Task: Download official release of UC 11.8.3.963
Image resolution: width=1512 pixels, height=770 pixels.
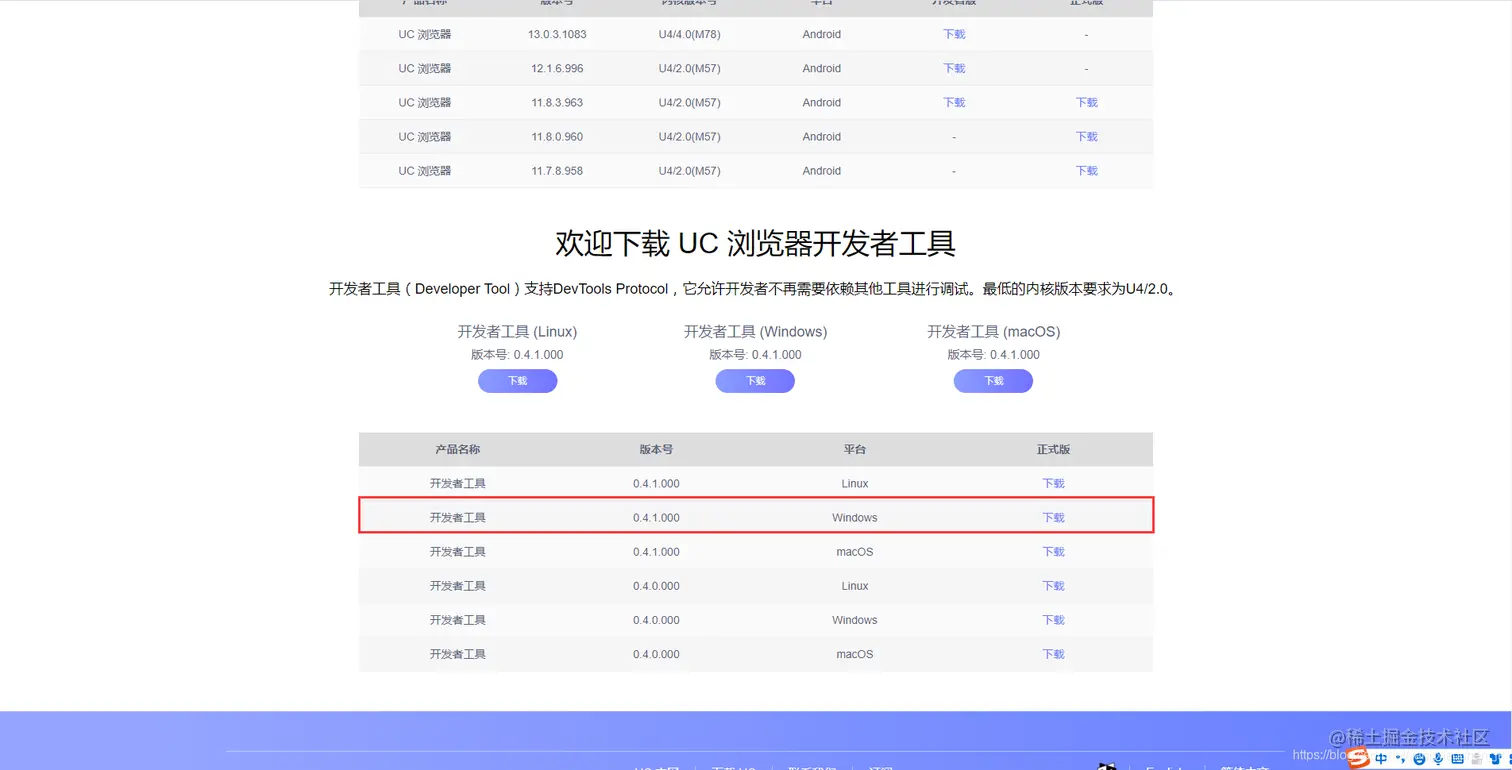Action: (x=1086, y=102)
